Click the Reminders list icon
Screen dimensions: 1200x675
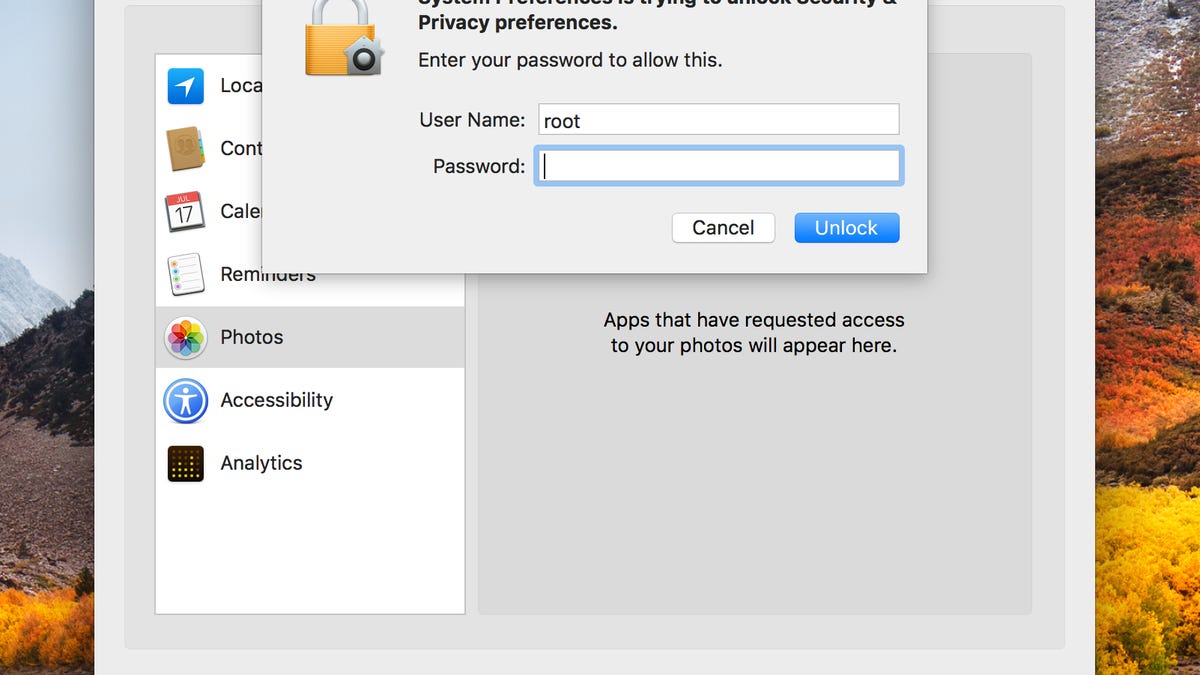pos(185,275)
